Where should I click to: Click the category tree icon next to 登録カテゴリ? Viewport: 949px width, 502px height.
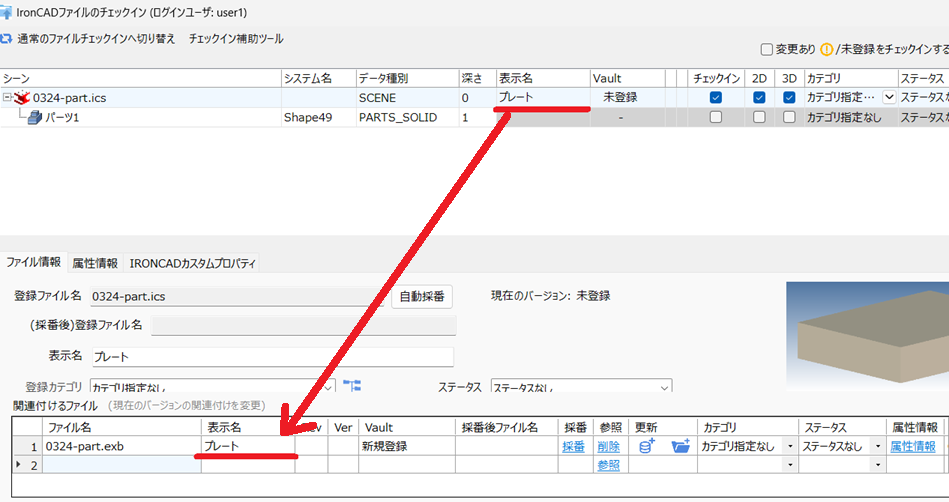click(352, 385)
